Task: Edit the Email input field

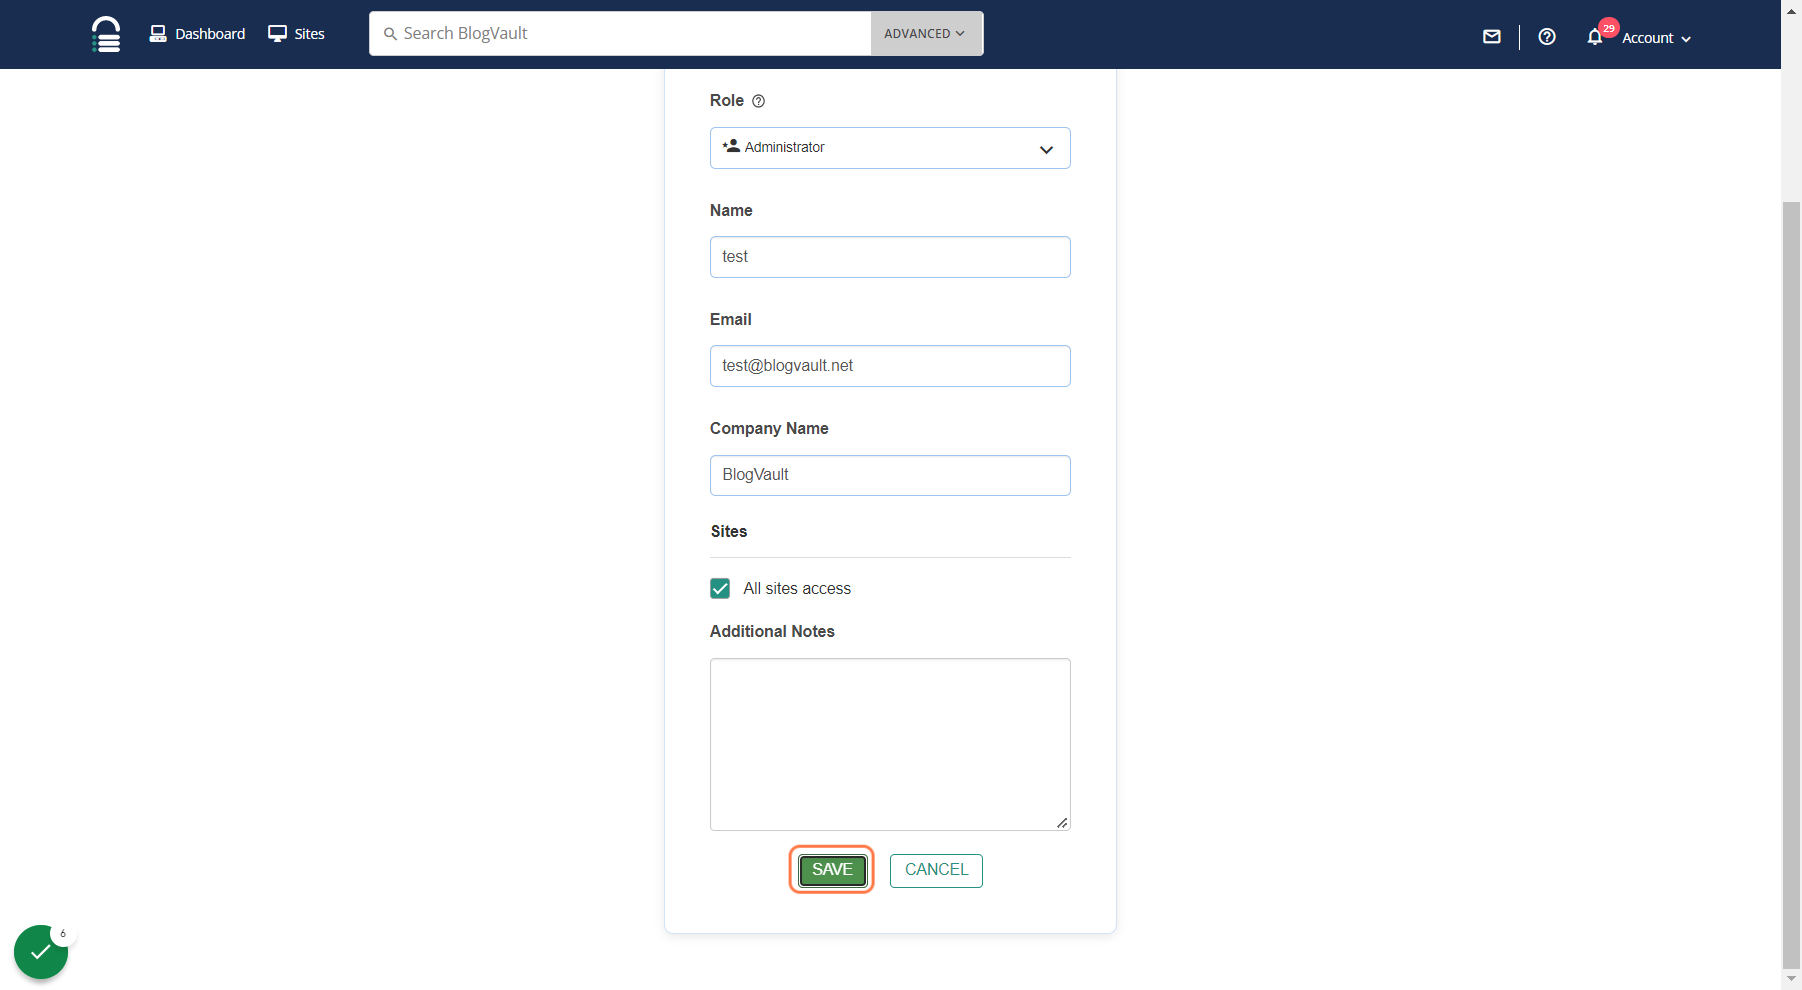Action: [890, 366]
